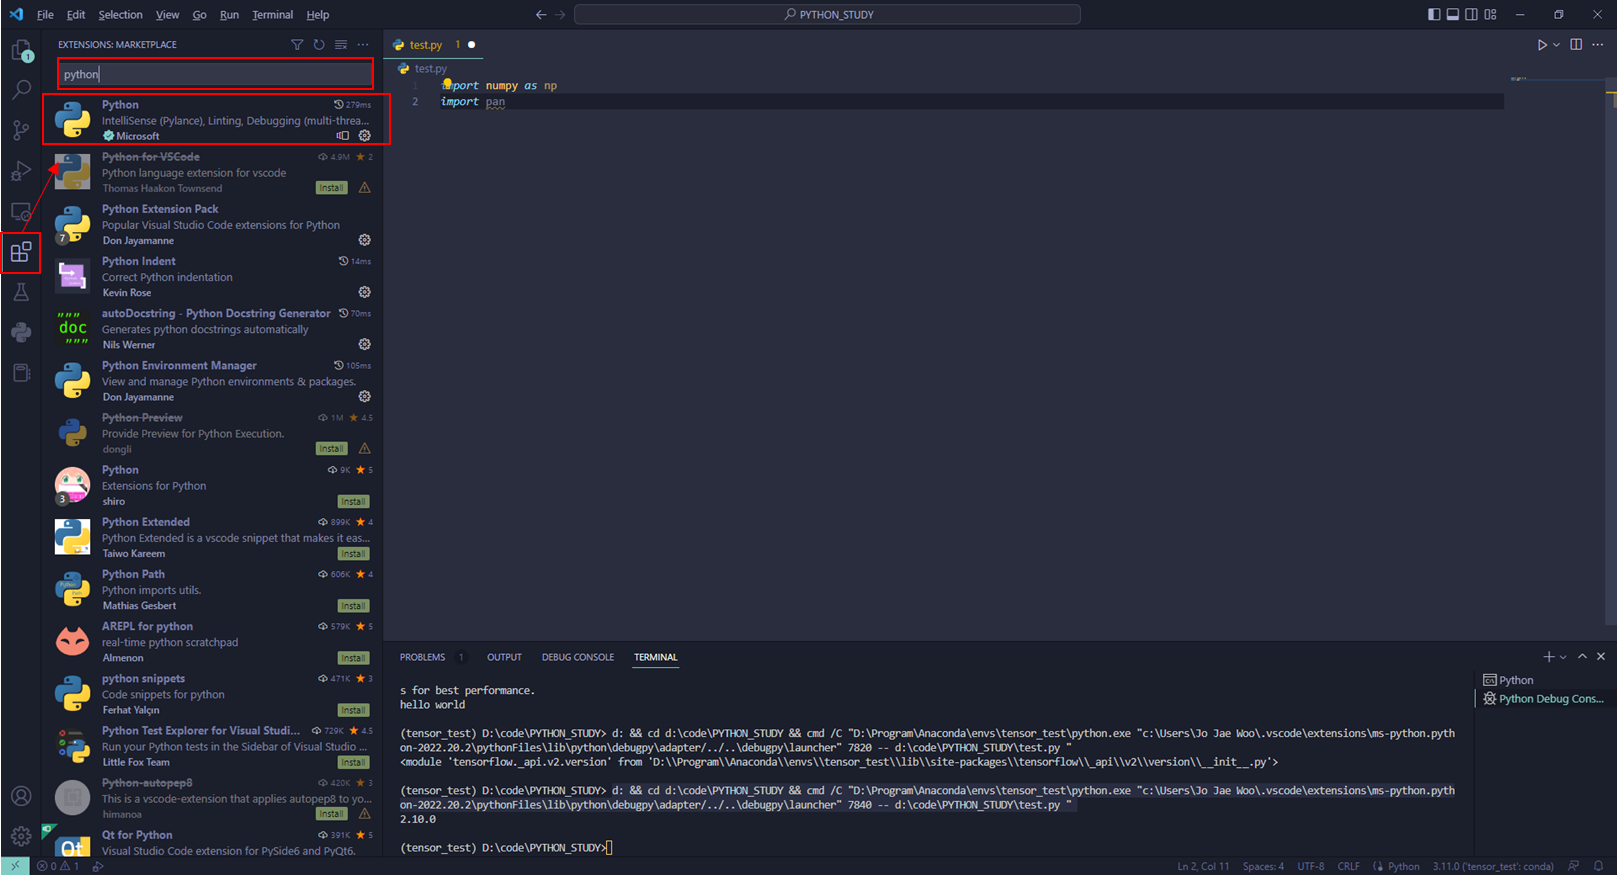Open Python environments view in activity bar

[x=21, y=332]
